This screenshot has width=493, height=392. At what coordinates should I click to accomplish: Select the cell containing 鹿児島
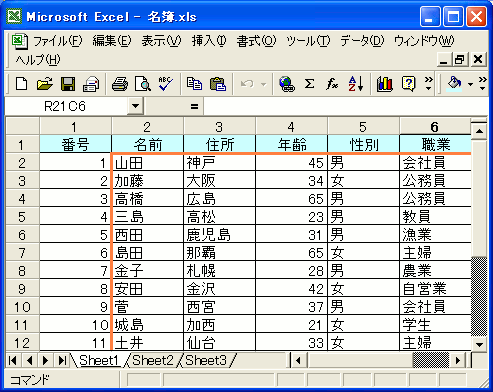220,235
